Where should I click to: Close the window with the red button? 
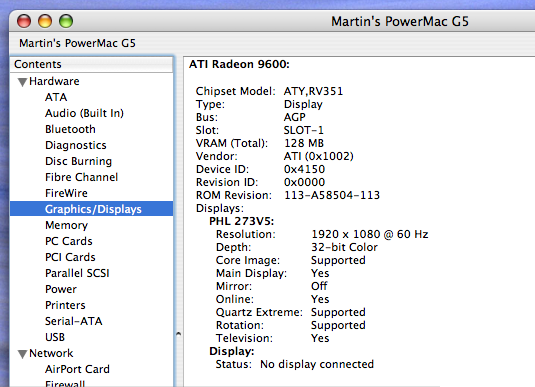[24, 21]
